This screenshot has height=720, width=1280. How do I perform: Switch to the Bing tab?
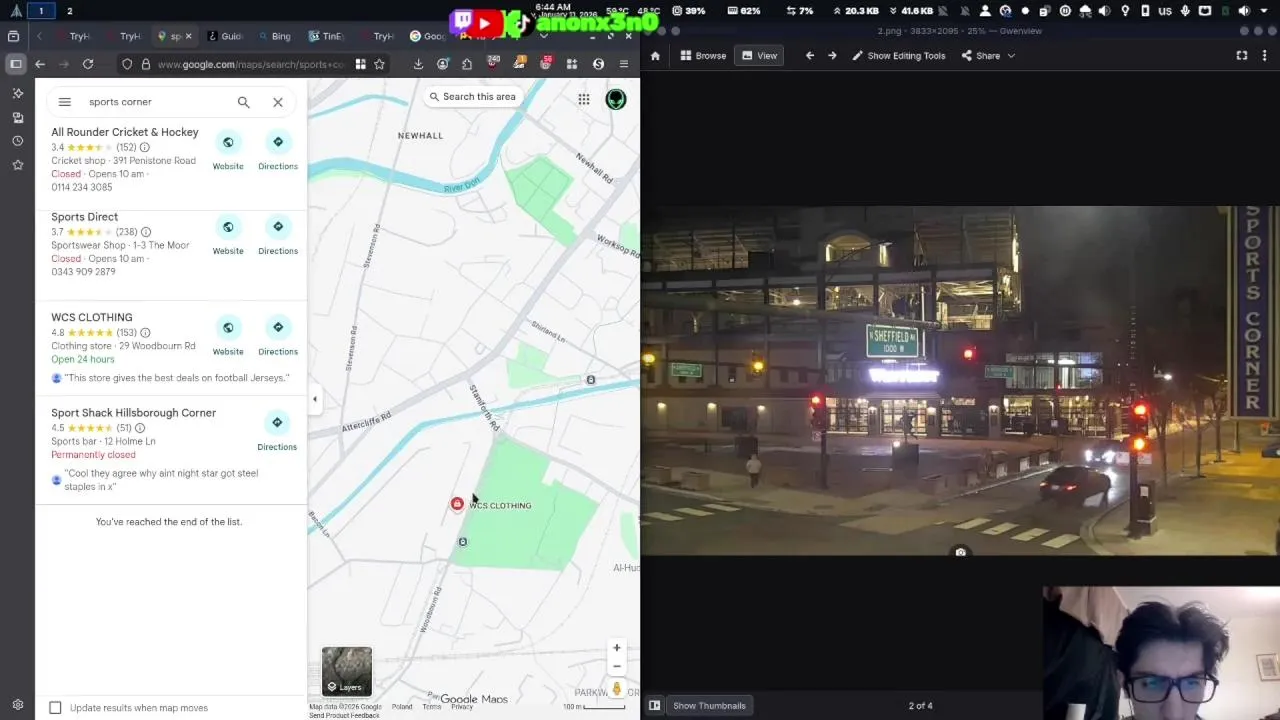(273, 36)
